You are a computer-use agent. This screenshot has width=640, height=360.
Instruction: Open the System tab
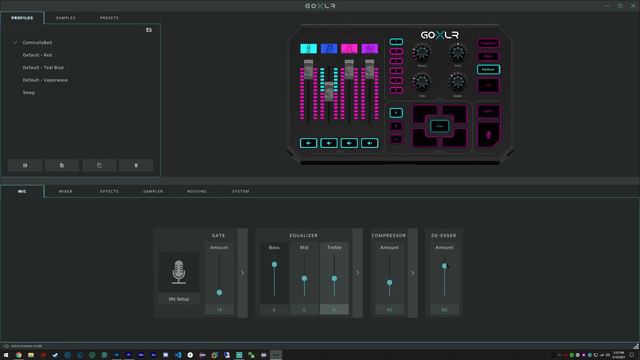coord(240,191)
